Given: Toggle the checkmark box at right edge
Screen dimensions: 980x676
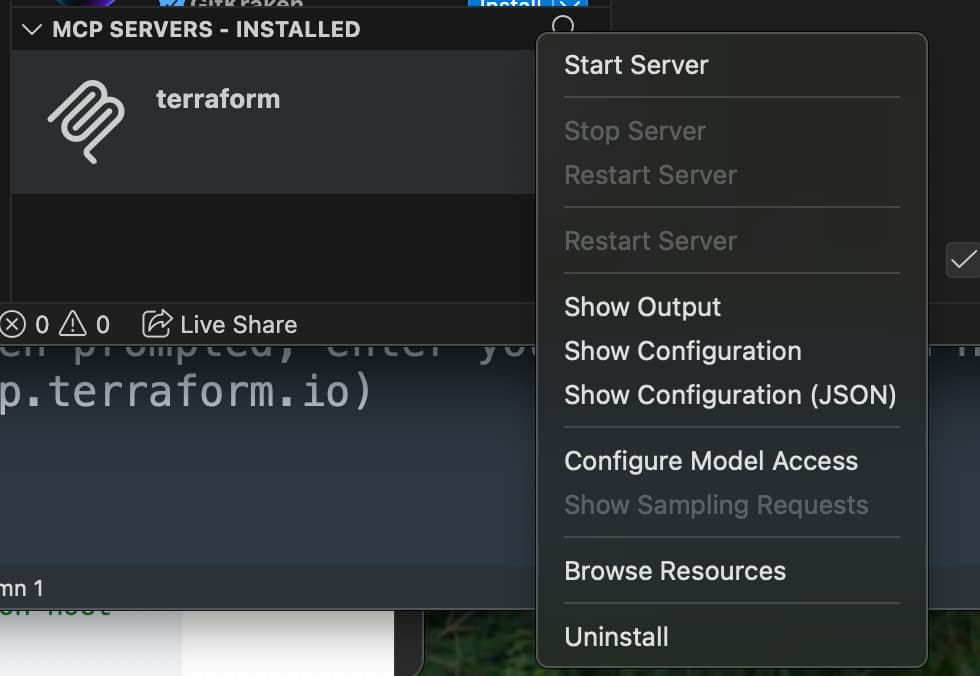Looking at the screenshot, I should tap(963, 260).
